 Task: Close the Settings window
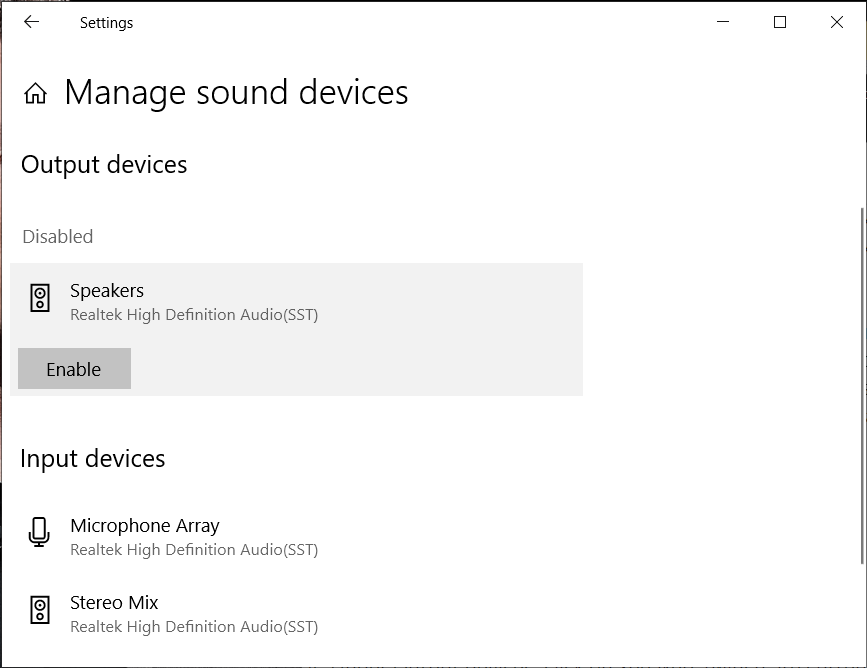pyautogui.click(x=837, y=22)
